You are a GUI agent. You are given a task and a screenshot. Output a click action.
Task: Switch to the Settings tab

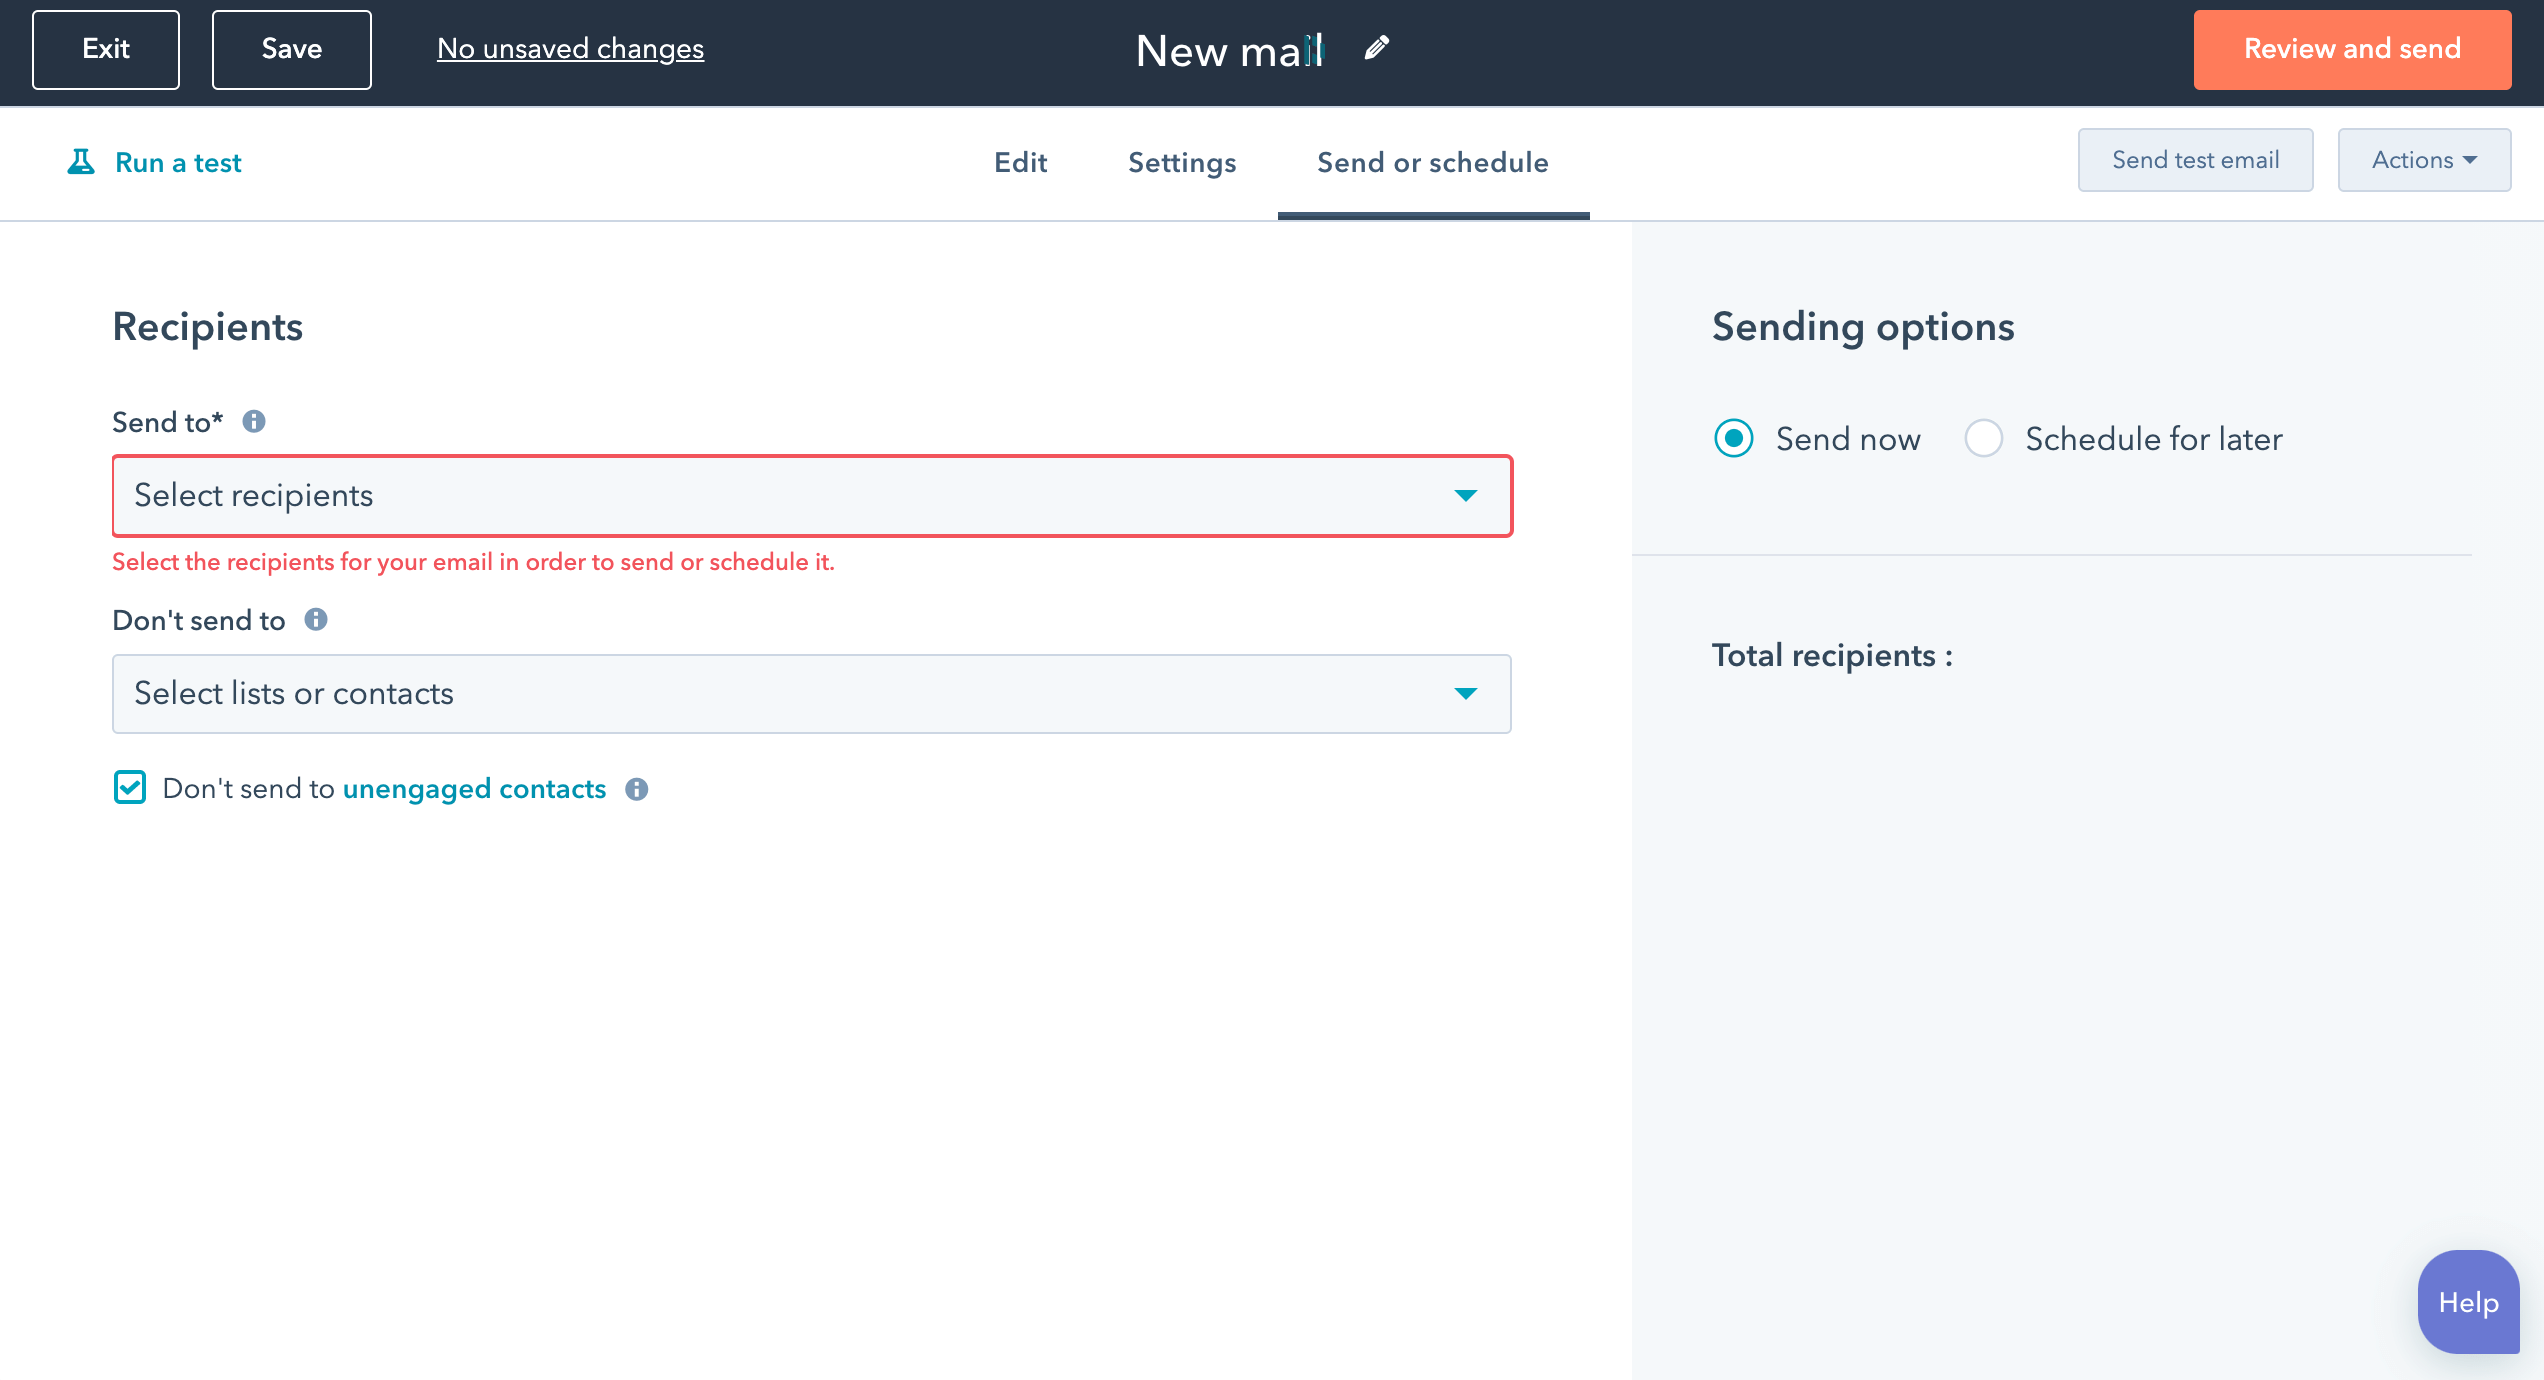click(x=1183, y=161)
